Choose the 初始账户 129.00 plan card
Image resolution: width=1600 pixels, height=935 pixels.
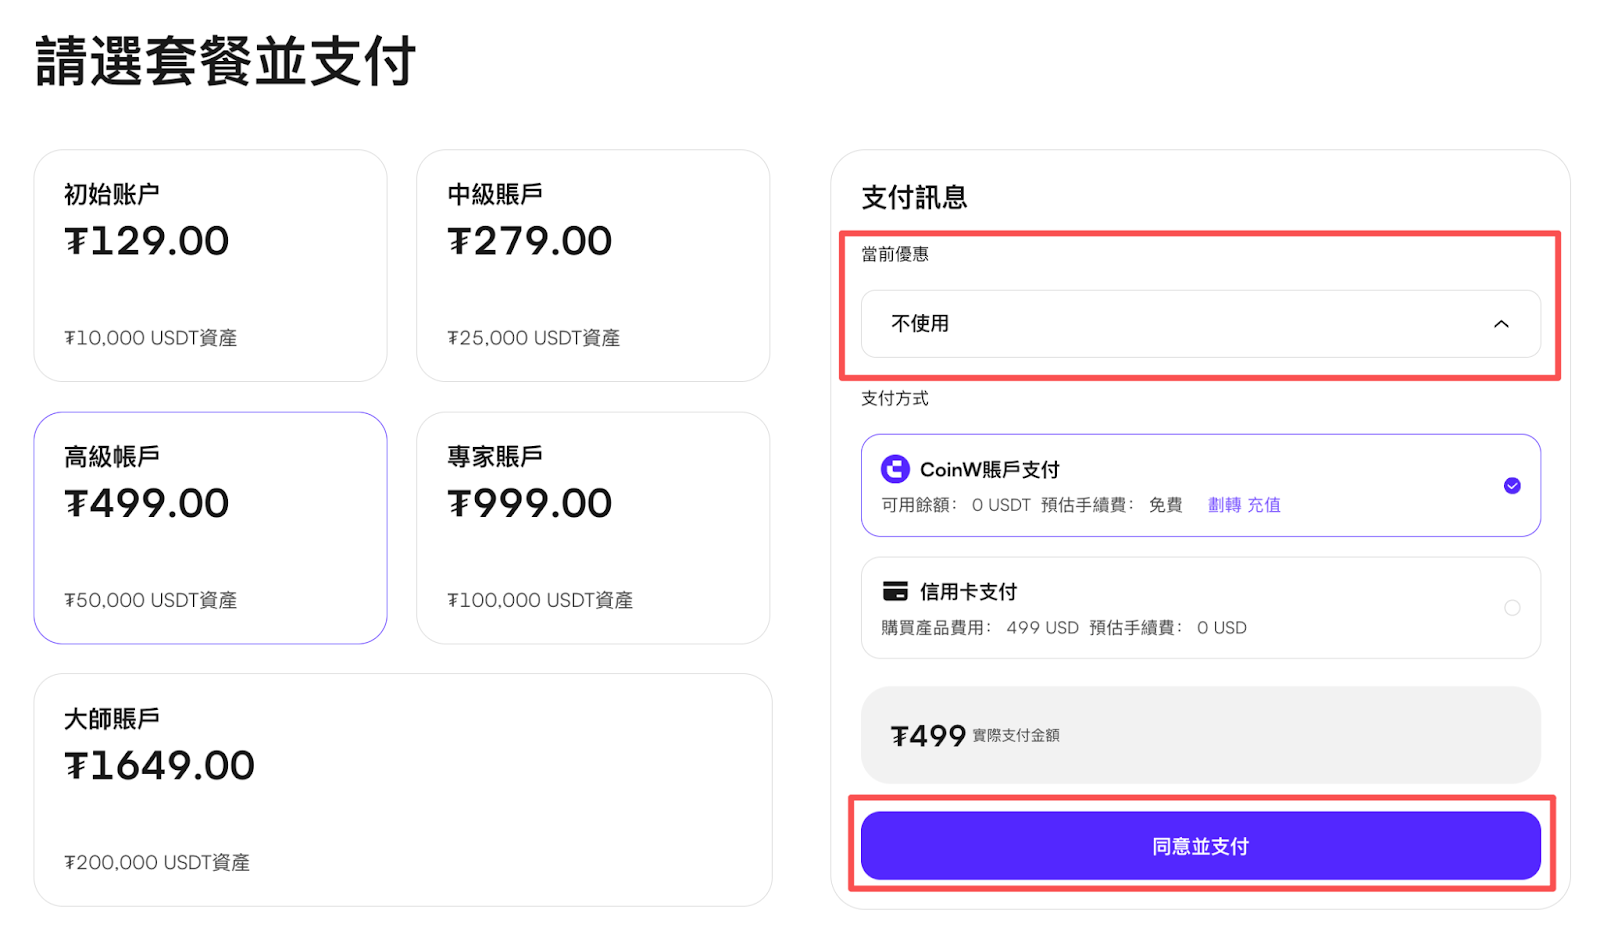point(210,266)
